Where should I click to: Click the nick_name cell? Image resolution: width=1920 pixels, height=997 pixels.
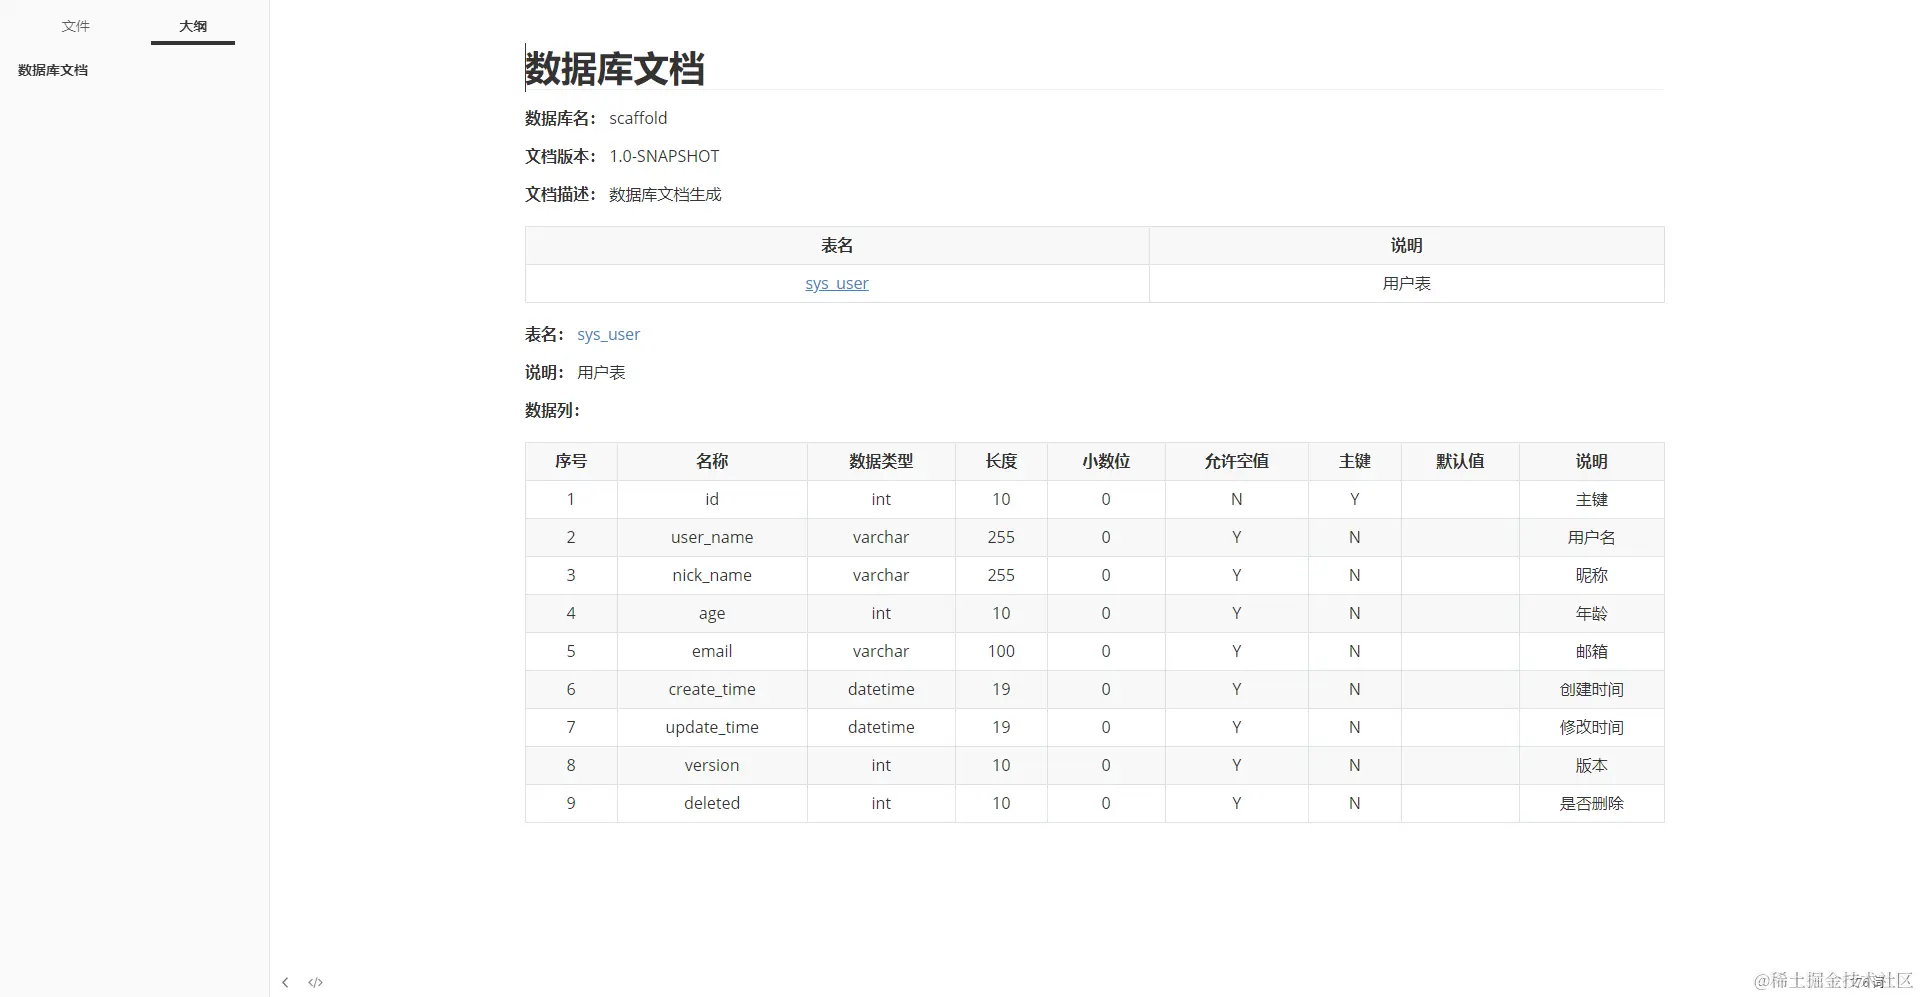(x=712, y=575)
